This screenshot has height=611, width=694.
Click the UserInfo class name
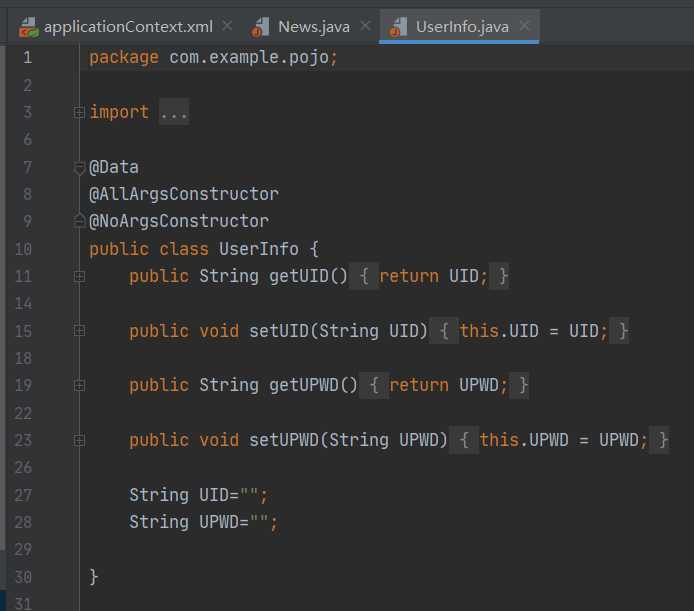[259, 249]
